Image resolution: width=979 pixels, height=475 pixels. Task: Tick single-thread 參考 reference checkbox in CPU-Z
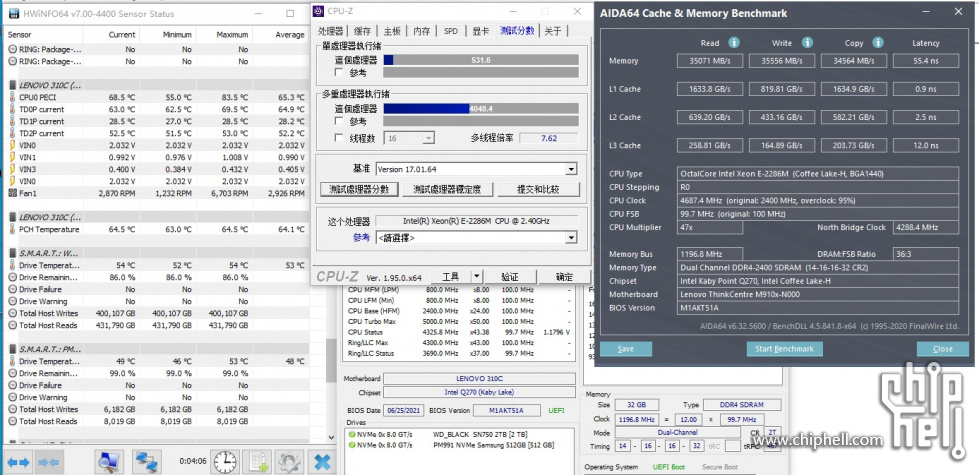point(339,72)
